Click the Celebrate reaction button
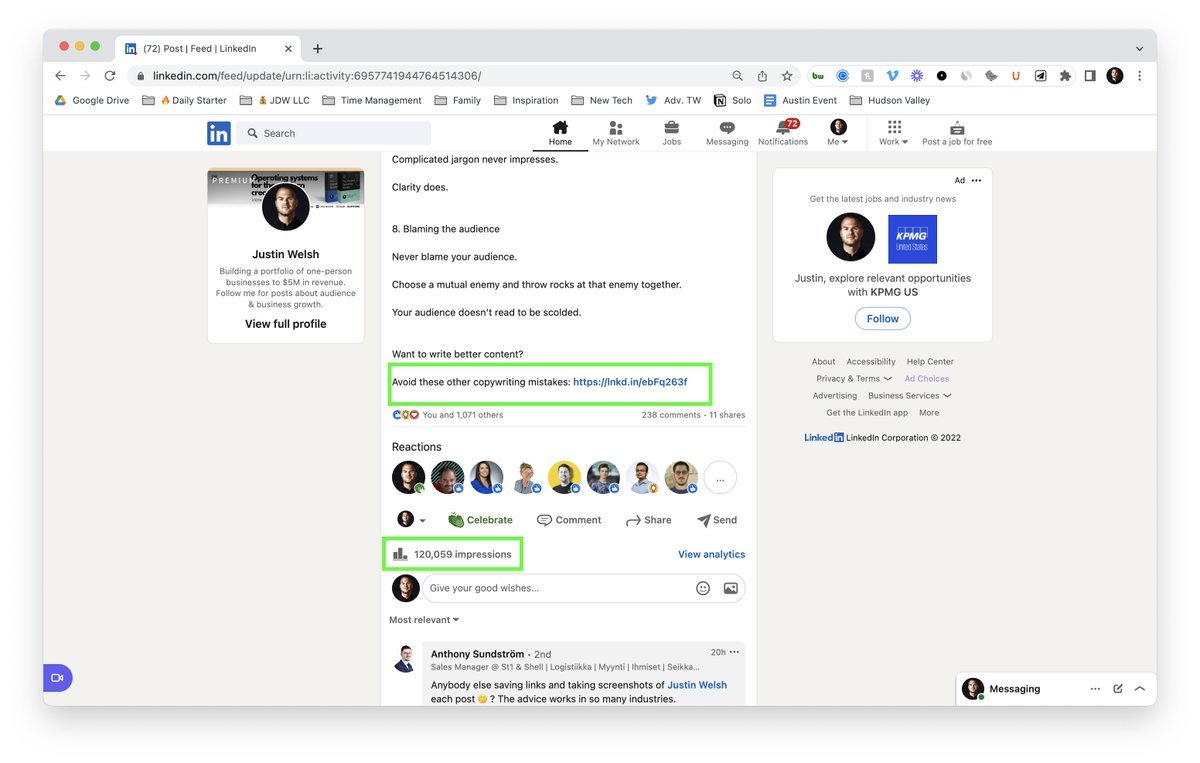This screenshot has height=763, width=1200. coord(480,520)
